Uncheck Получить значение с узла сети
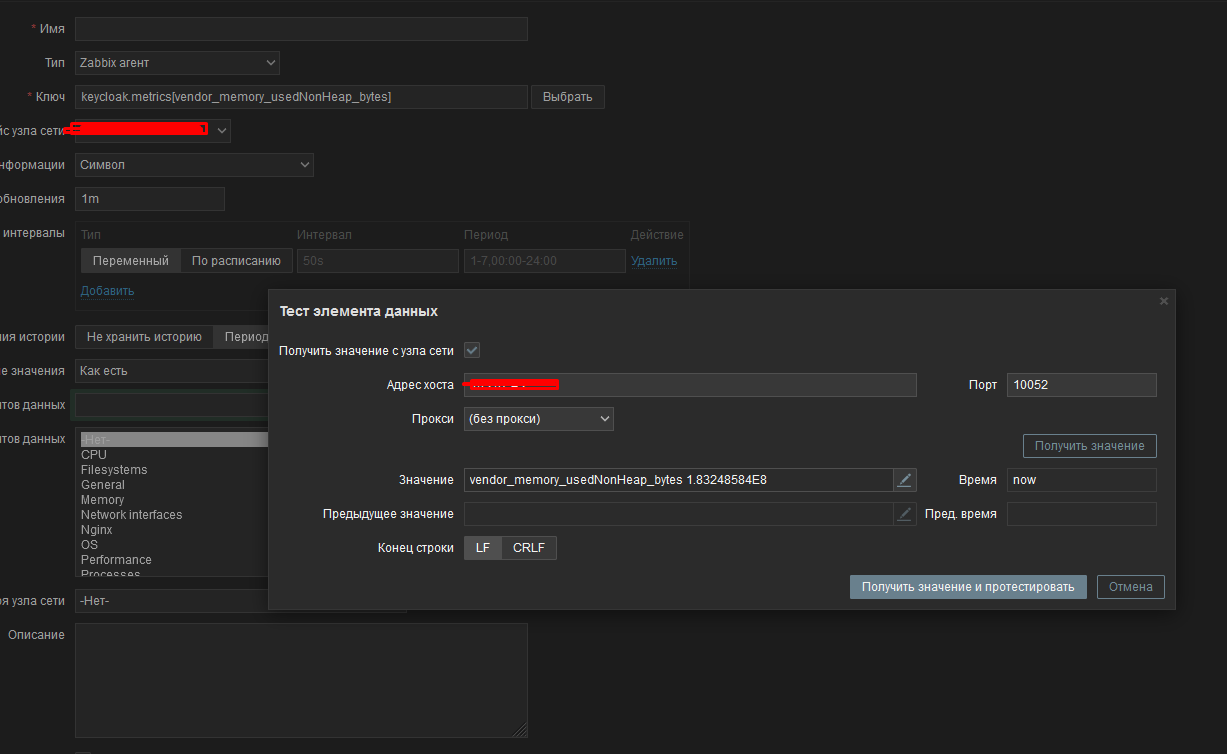The height and width of the screenshot is (754, 1227). click(473, 351)
